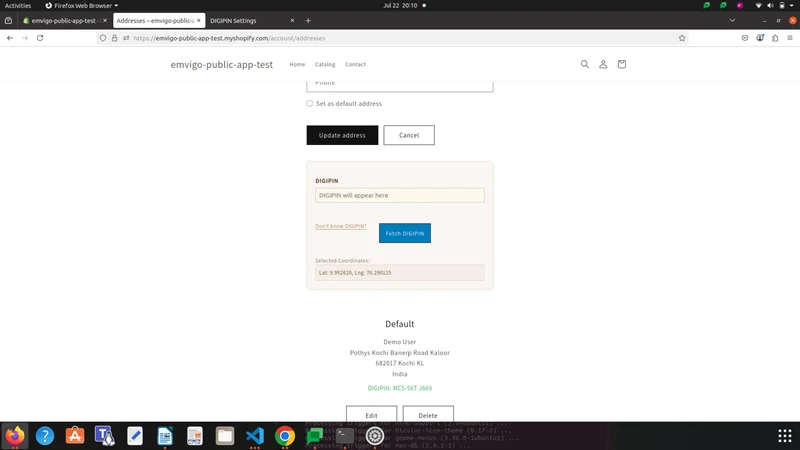Click Delete on the default address

(x=428, y=415)
